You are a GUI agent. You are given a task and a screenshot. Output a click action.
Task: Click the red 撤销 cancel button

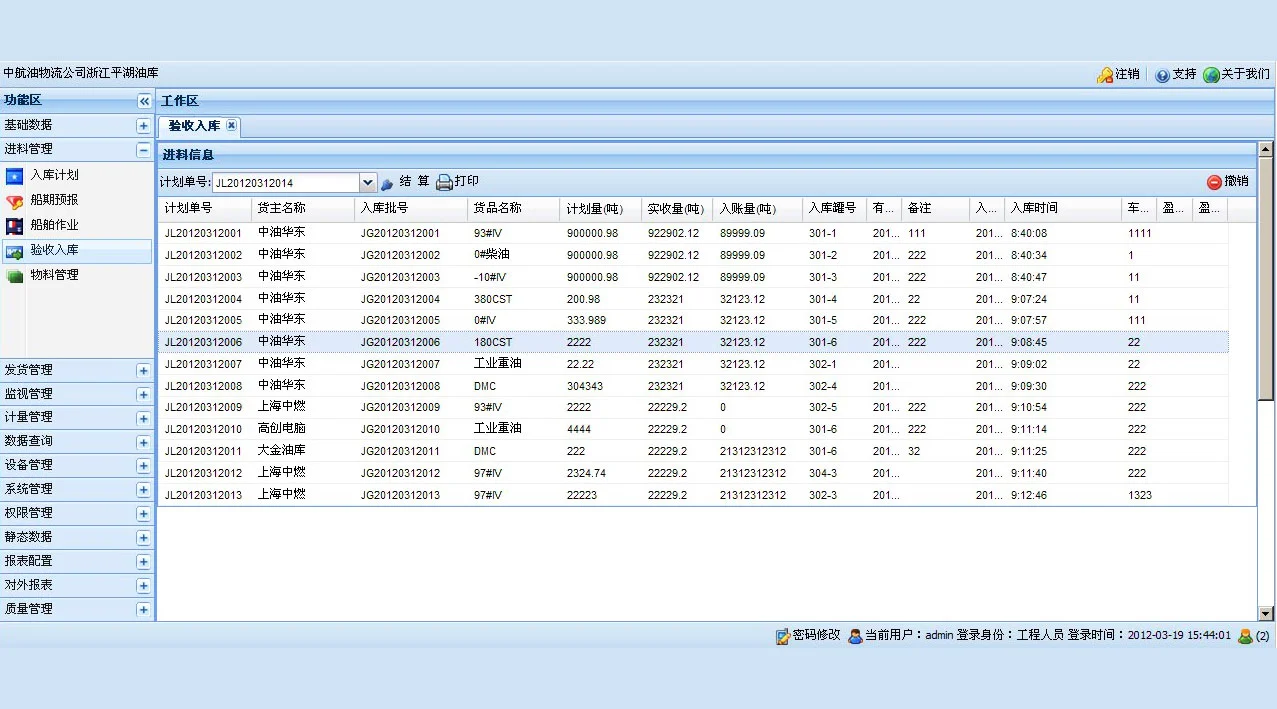1227,182
